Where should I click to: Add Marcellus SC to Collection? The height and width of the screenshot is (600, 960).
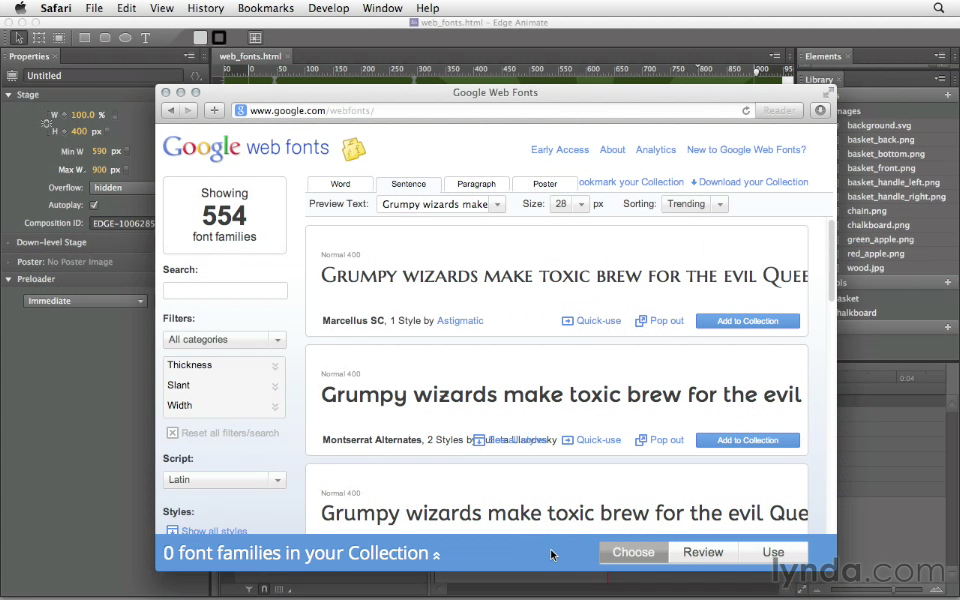click(x=748, y=321)
